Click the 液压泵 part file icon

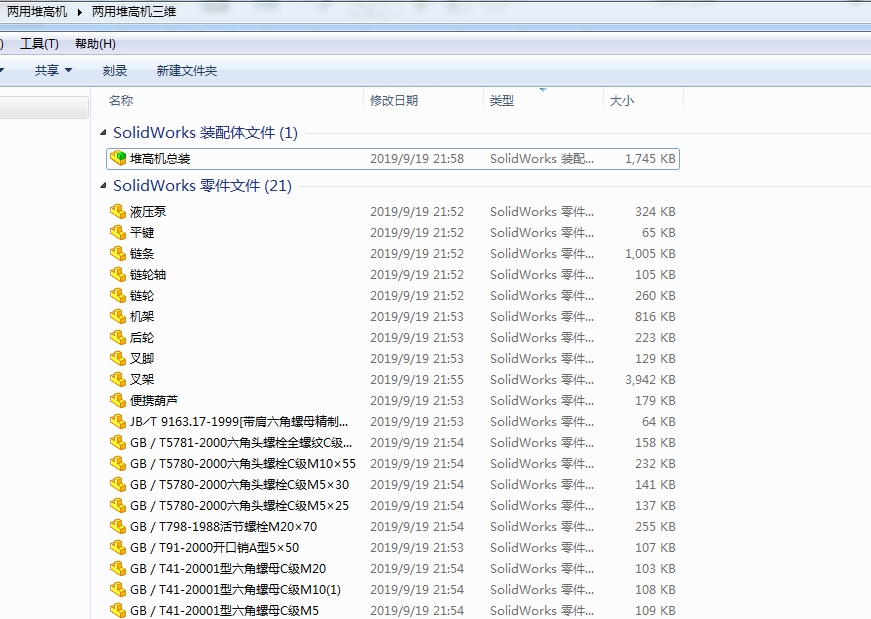(x=118, y=212)
